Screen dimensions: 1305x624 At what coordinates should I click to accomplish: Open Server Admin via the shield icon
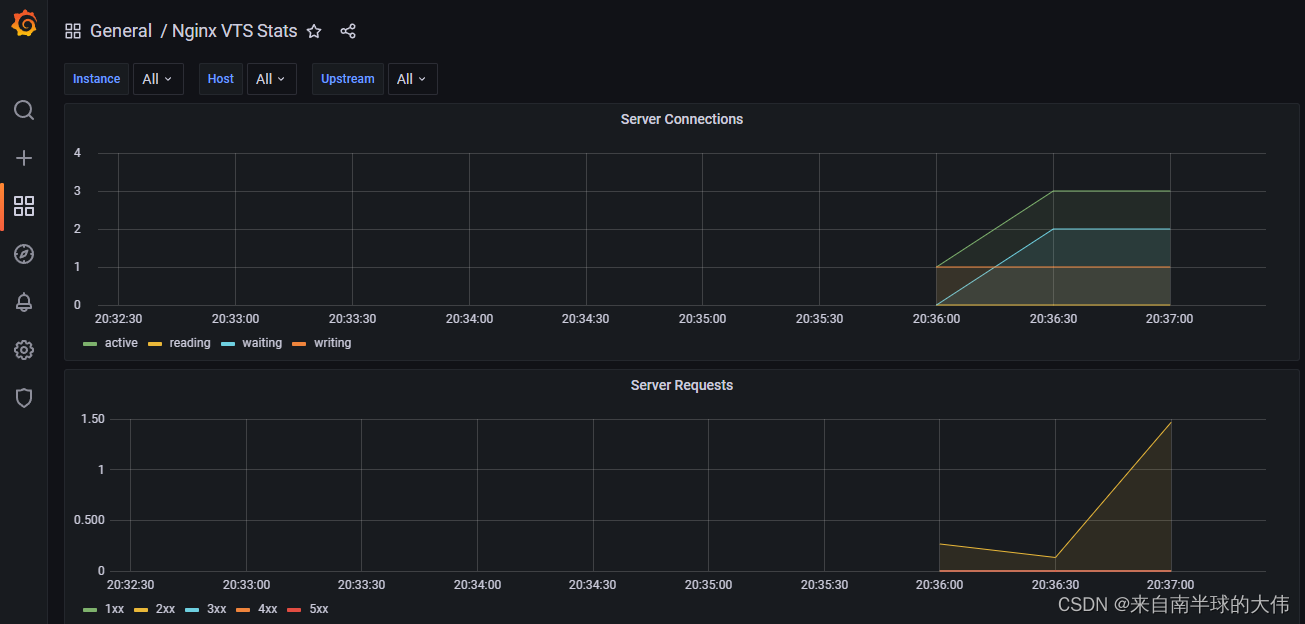coord(23,398)
